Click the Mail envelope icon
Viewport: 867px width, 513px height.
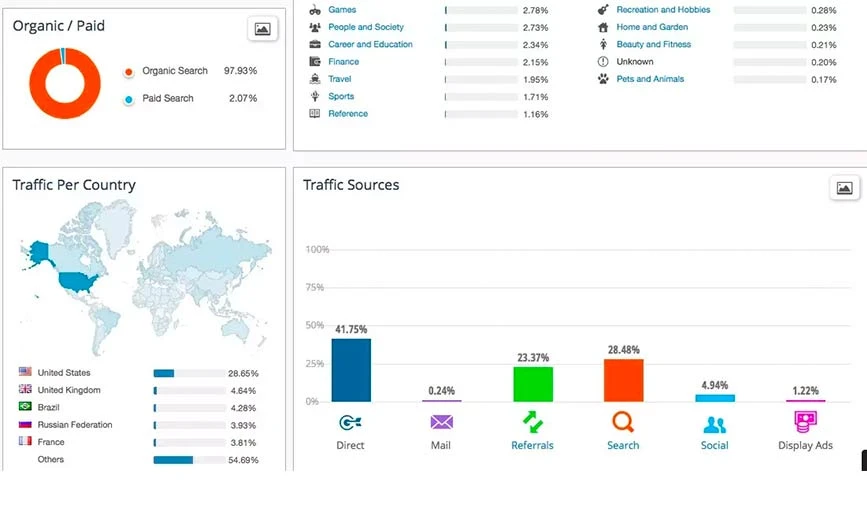(441, 422)
